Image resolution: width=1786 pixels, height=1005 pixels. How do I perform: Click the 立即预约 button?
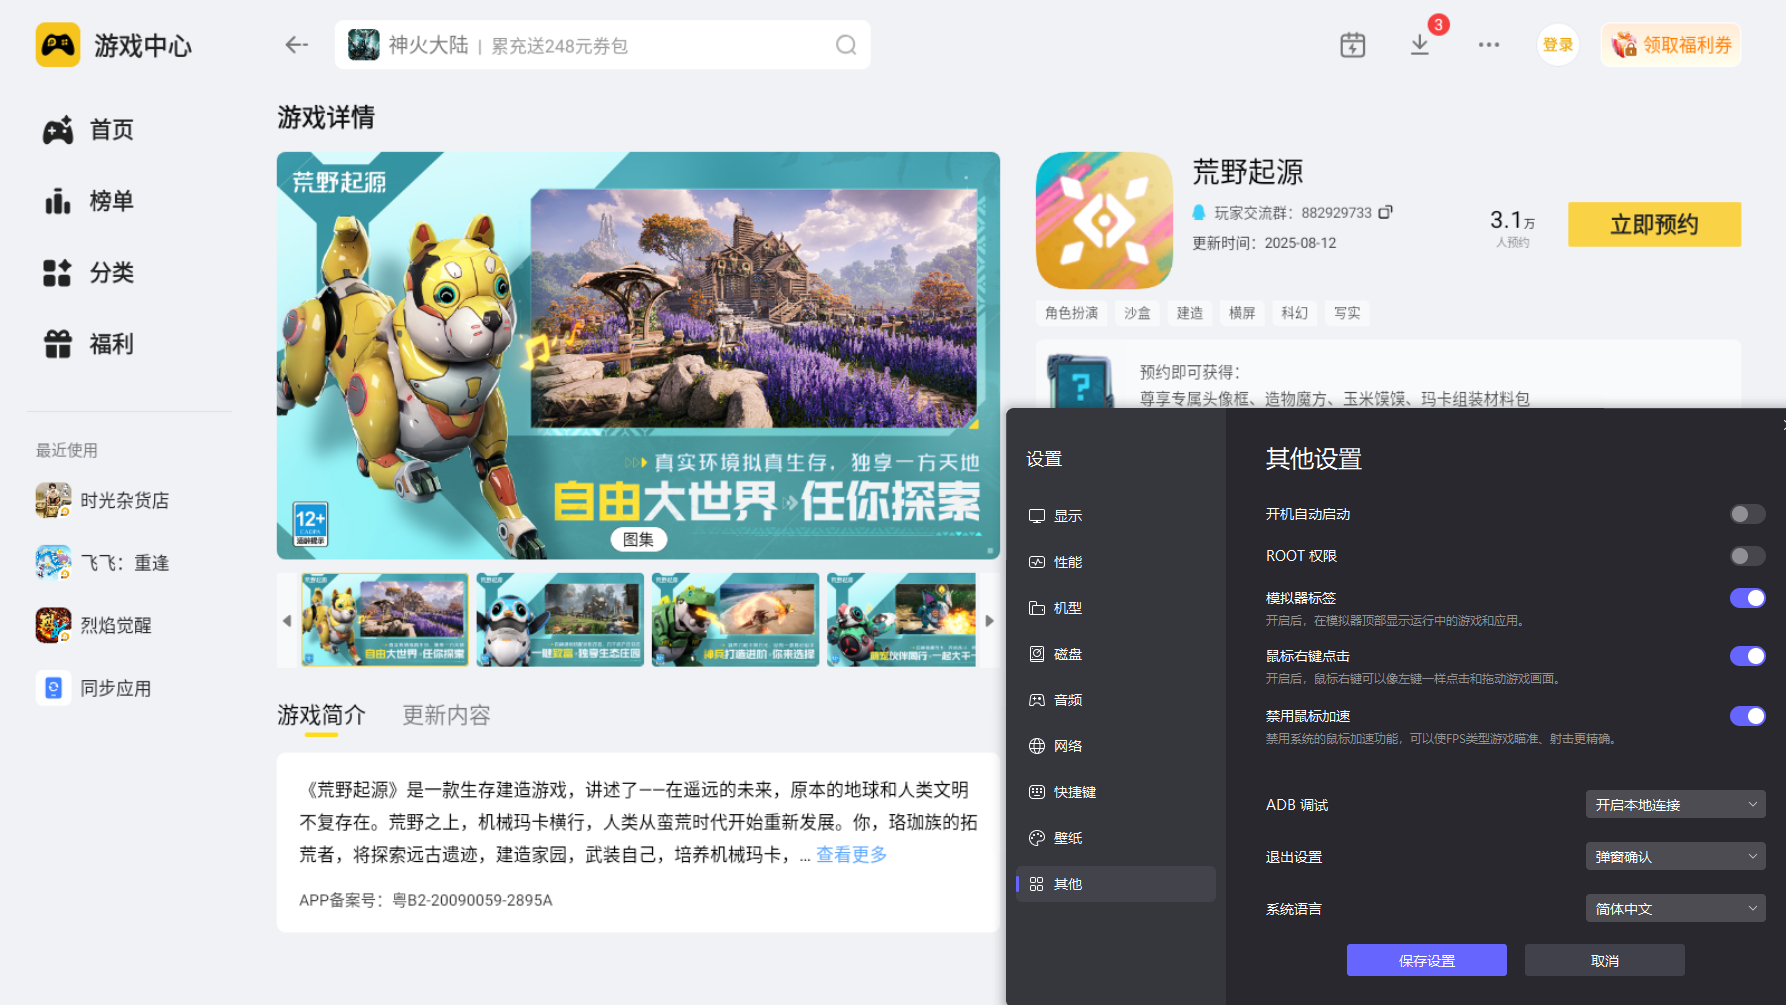1654,224
